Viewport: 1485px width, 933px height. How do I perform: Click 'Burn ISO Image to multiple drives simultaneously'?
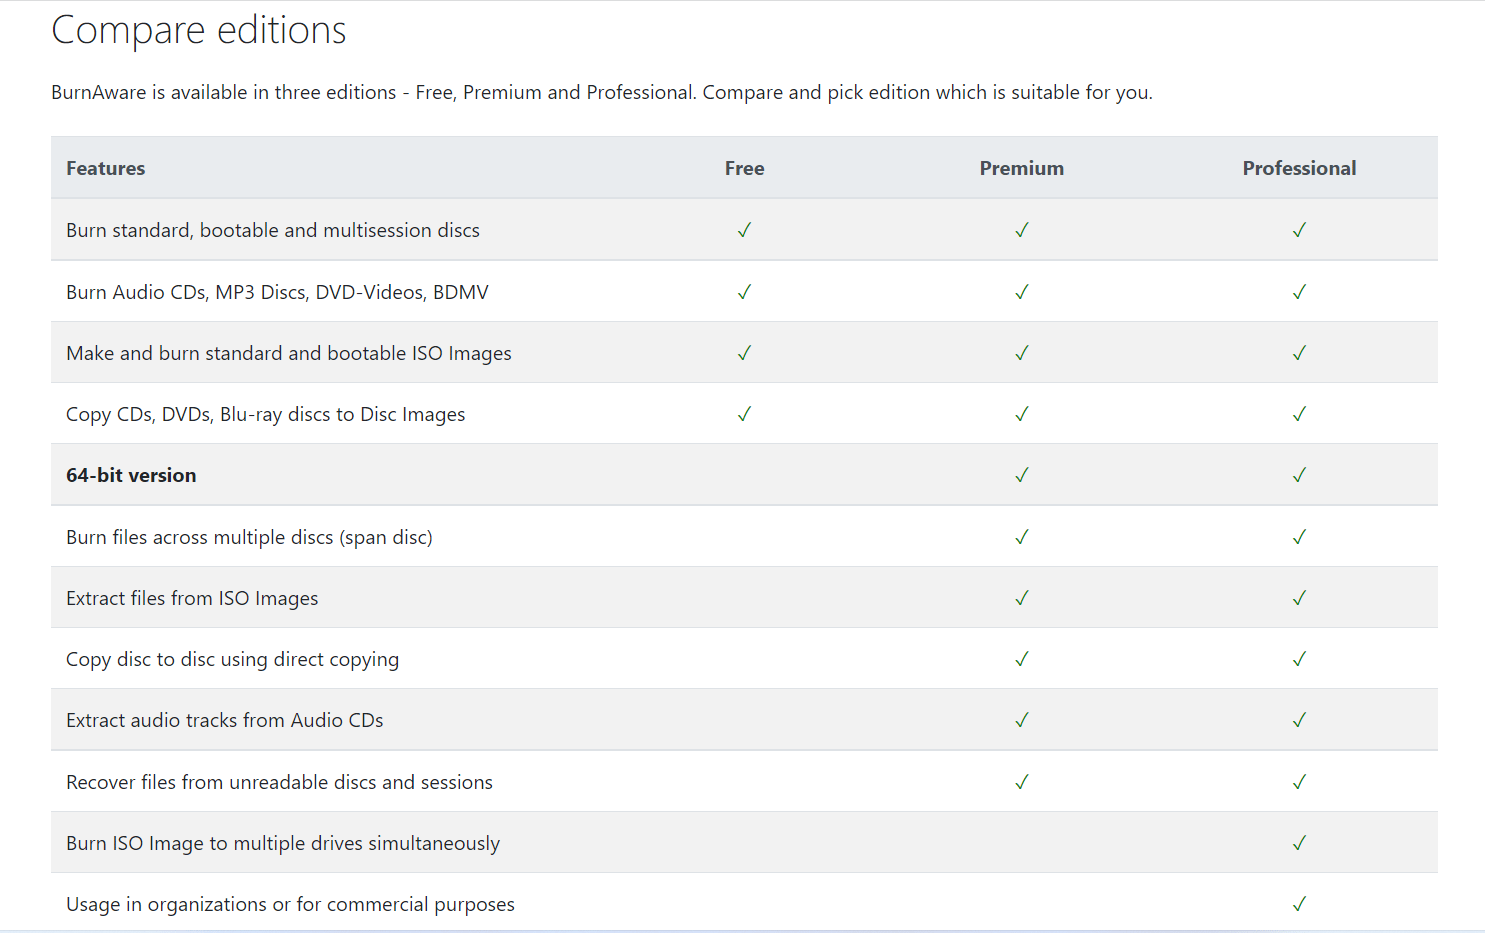click(283, 843)
